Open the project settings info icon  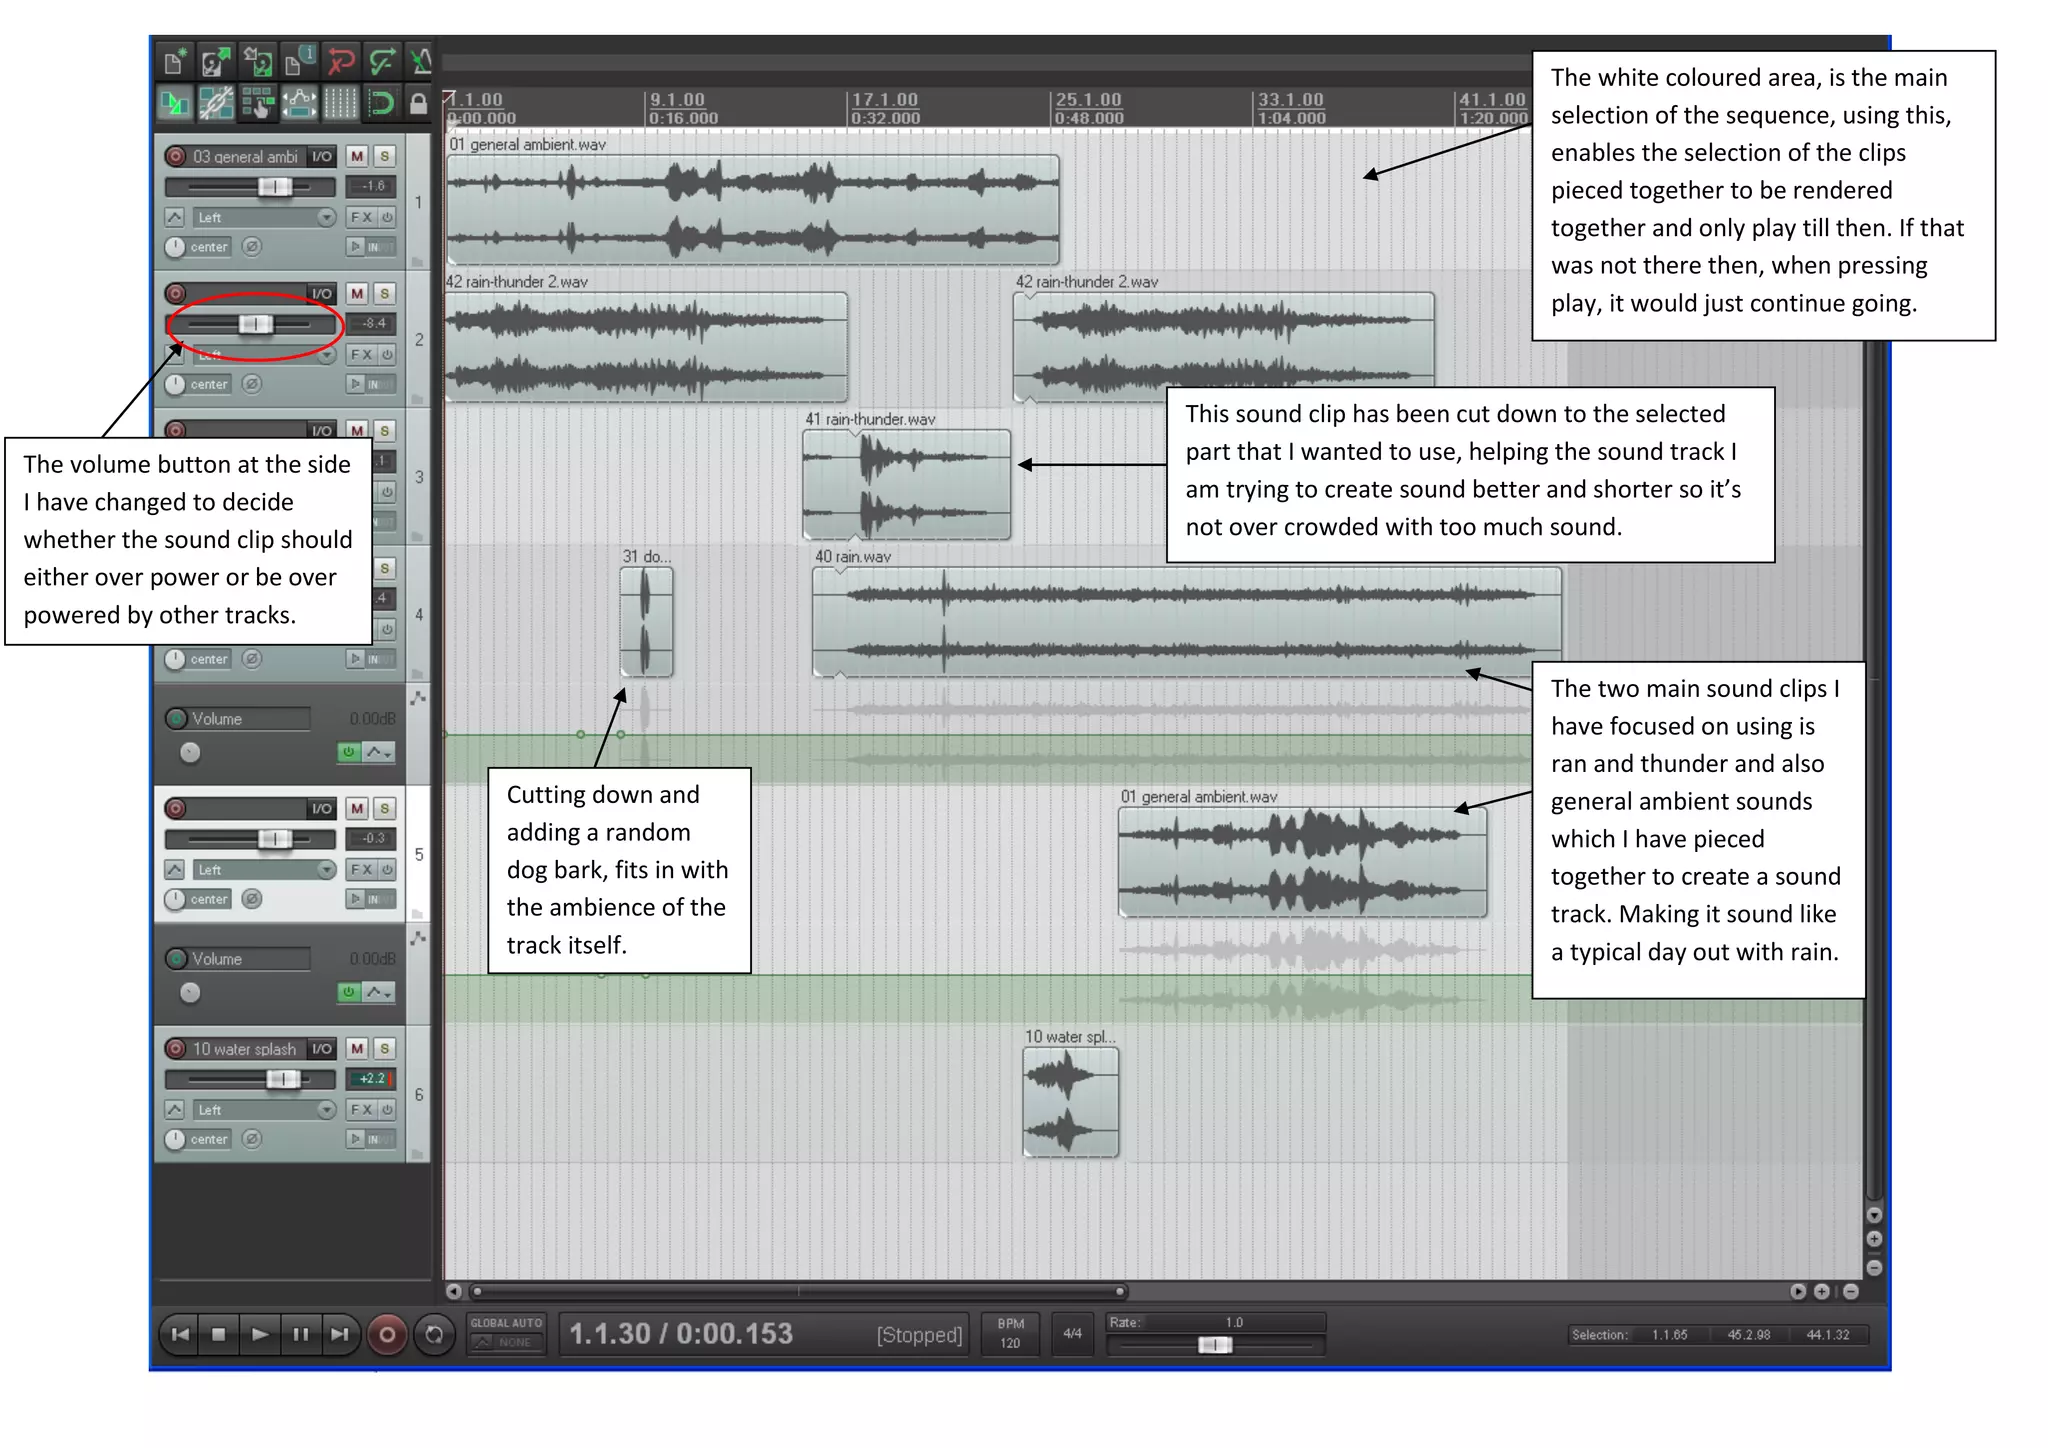coord(299,62)
